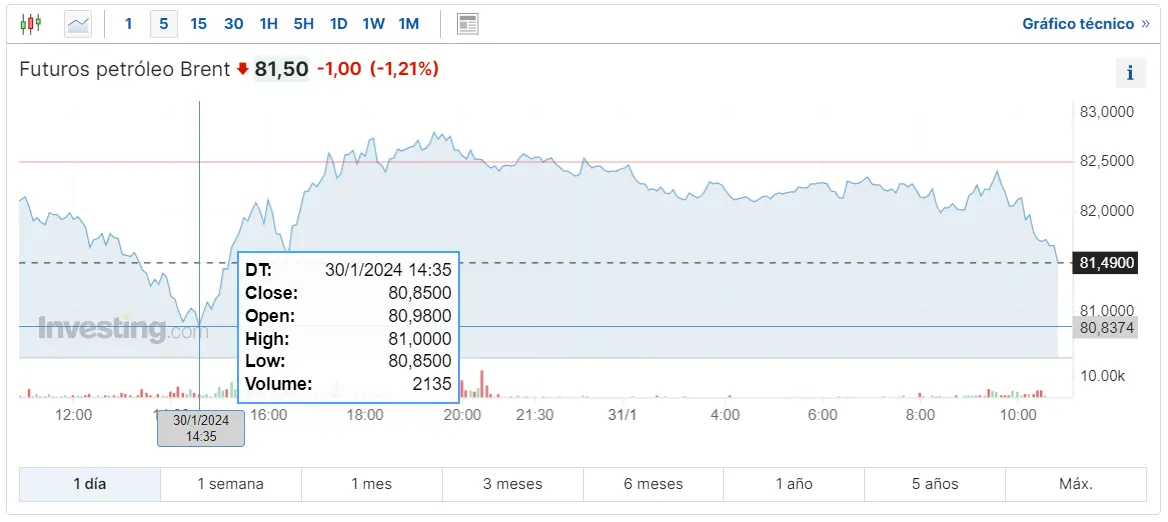
Task: View the Máx. time range
Action: coord(1075,484)
